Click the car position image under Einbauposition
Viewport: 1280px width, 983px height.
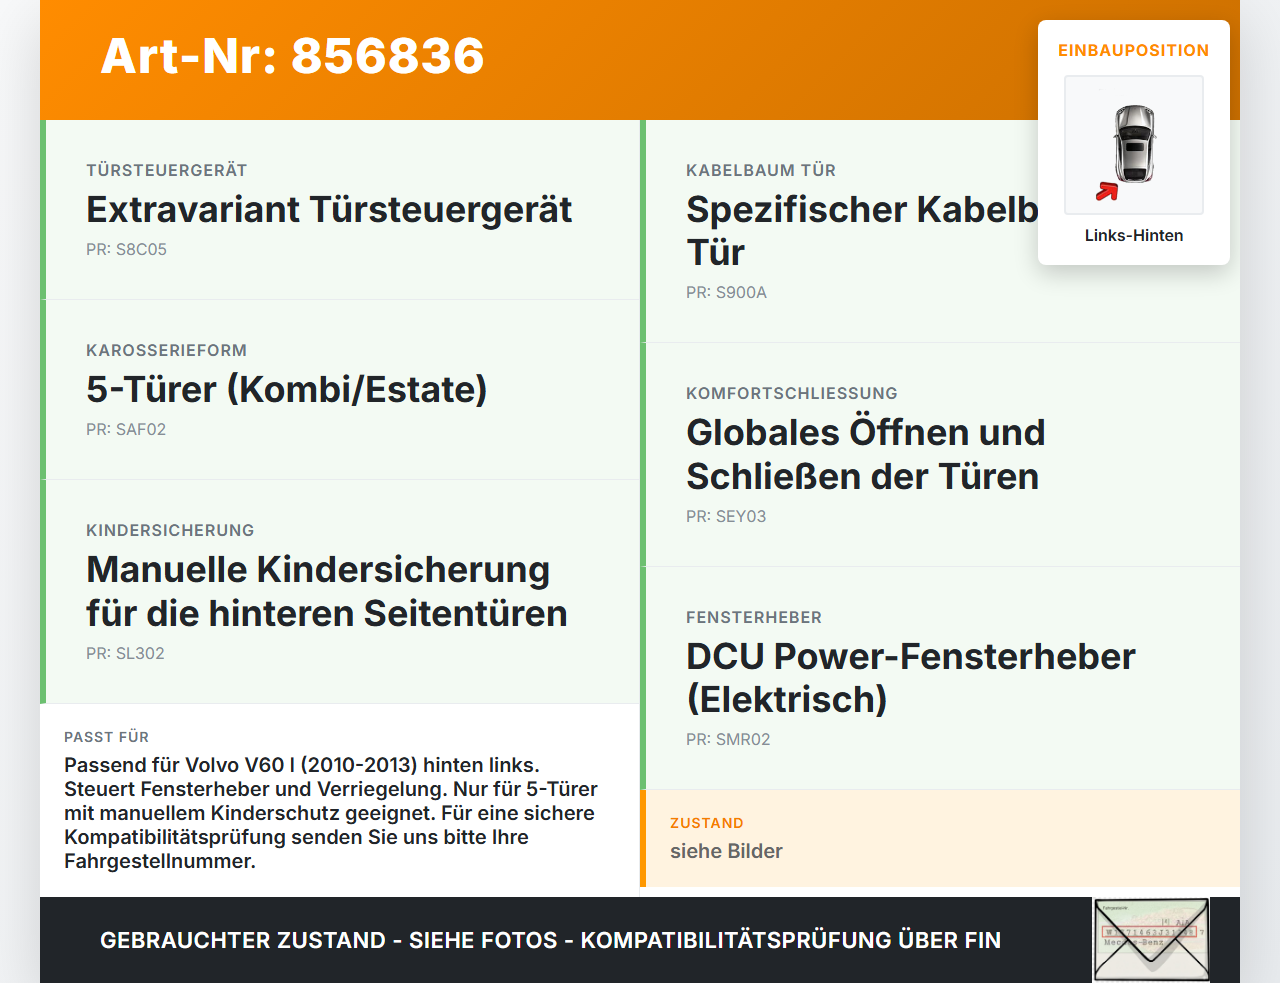coord(1134,145)
